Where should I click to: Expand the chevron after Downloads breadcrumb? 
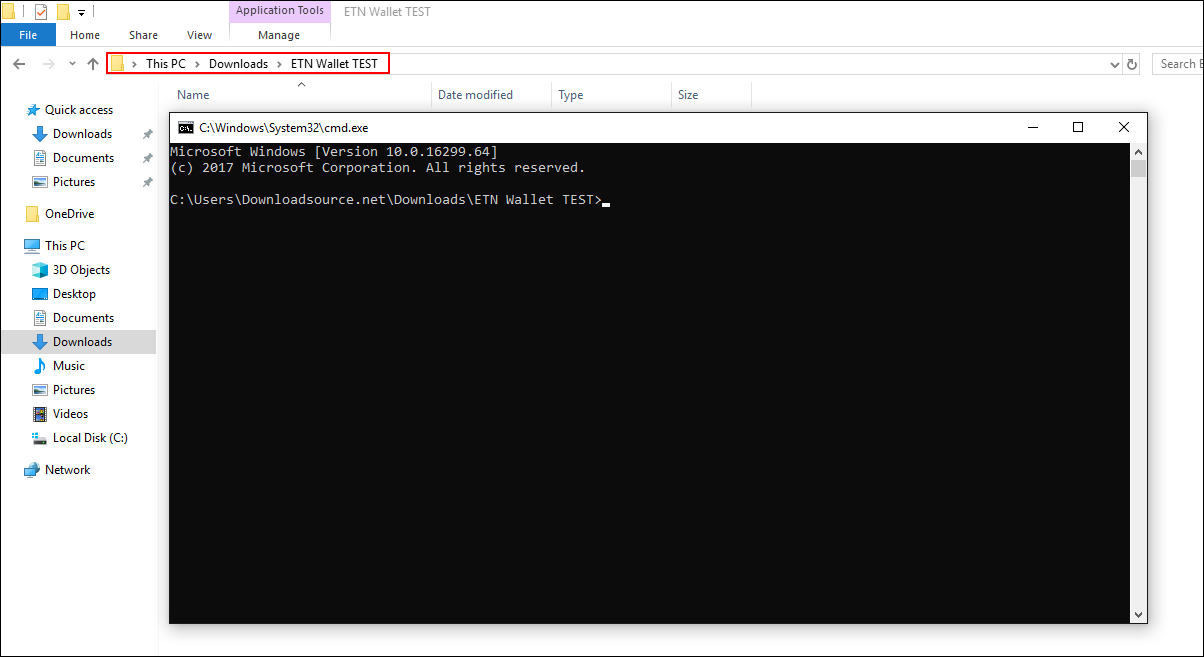[x=280, y=64]
